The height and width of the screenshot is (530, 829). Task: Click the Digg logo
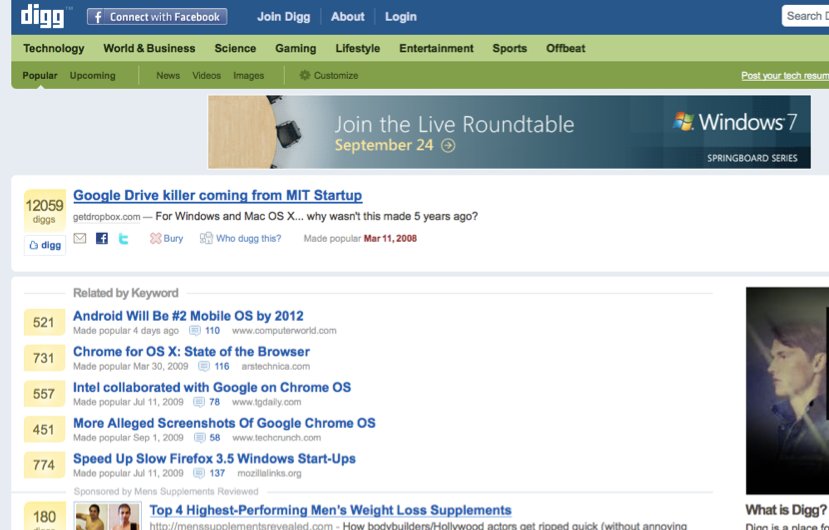pos(42,16)
